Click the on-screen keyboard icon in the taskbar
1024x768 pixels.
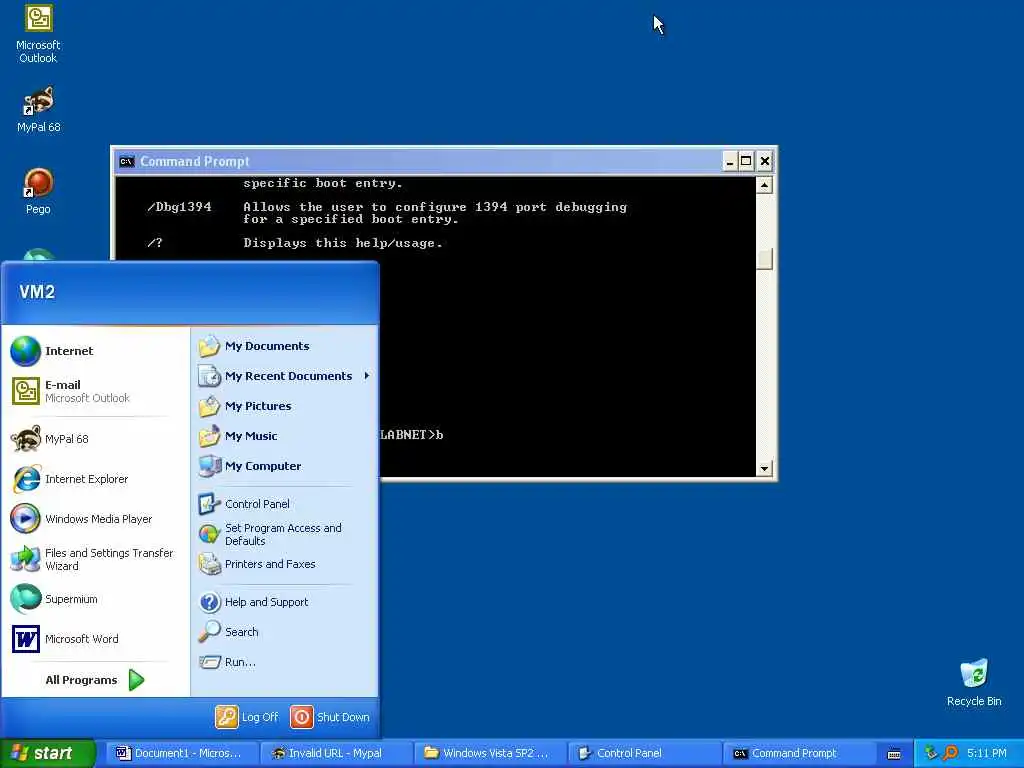tap(894, 754)
